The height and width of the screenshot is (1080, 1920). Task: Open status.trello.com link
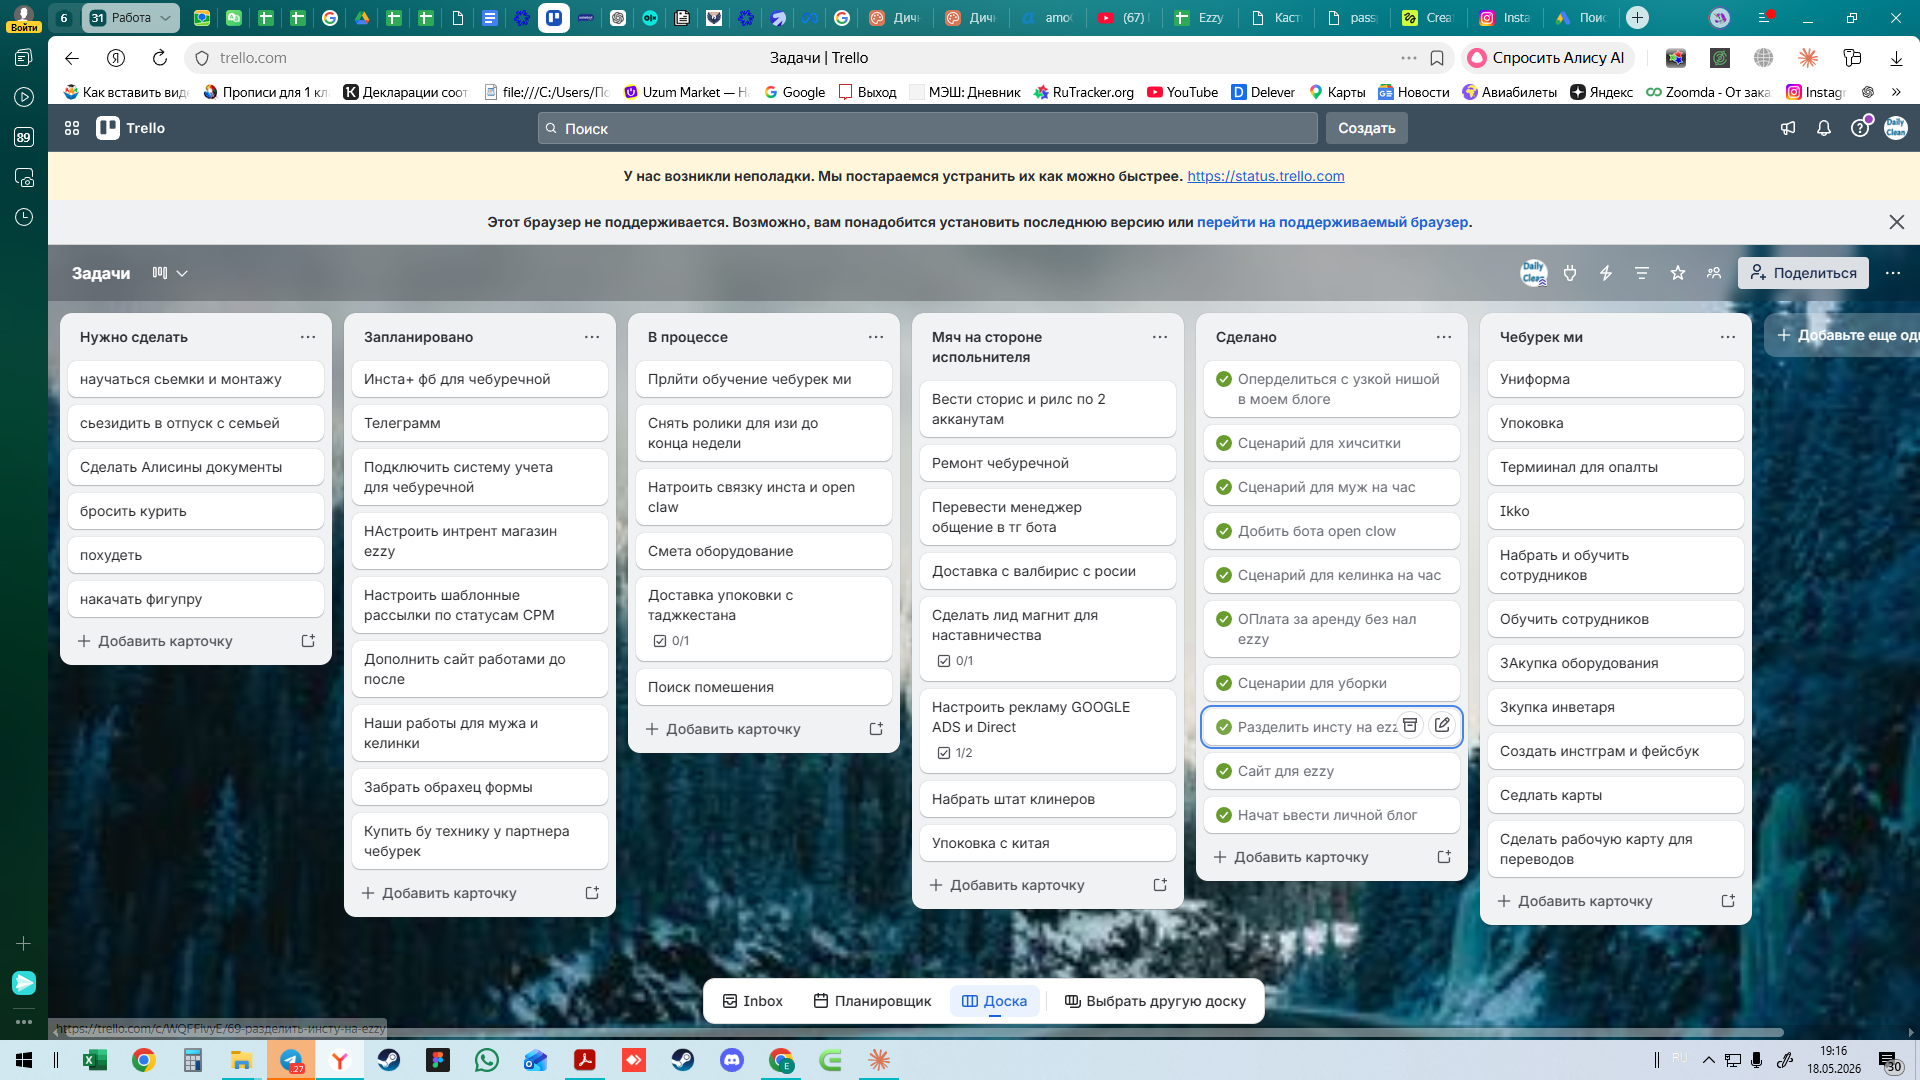pyautogui.click(x=1266, y=176)
